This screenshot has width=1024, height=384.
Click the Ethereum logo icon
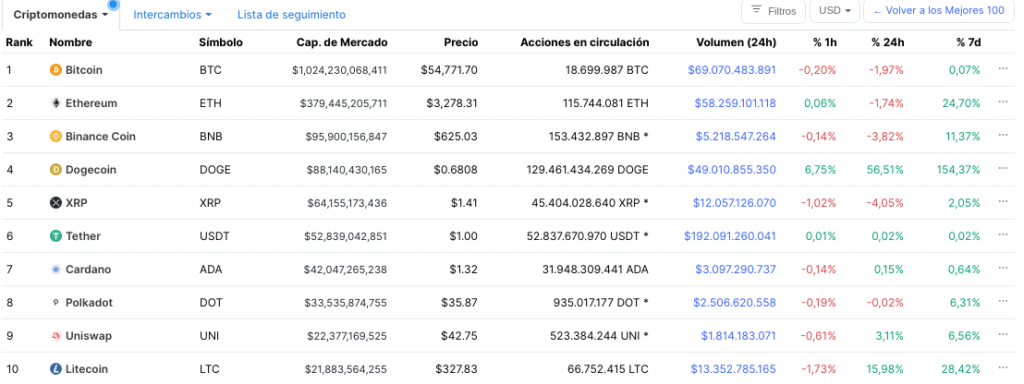[x=56, y=103]
